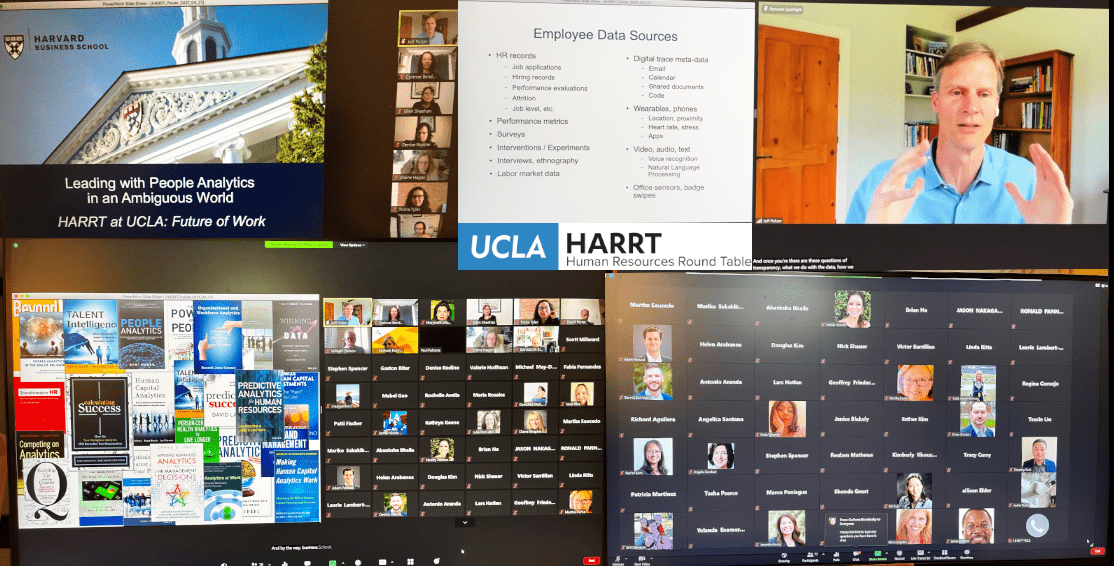Toggle the microphone Unmute control

click(618, 560)
